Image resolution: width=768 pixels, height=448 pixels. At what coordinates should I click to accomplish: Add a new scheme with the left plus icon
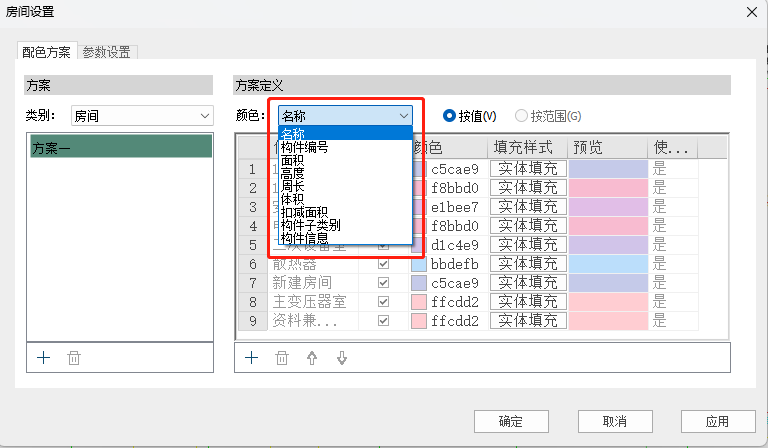point(44,358)
